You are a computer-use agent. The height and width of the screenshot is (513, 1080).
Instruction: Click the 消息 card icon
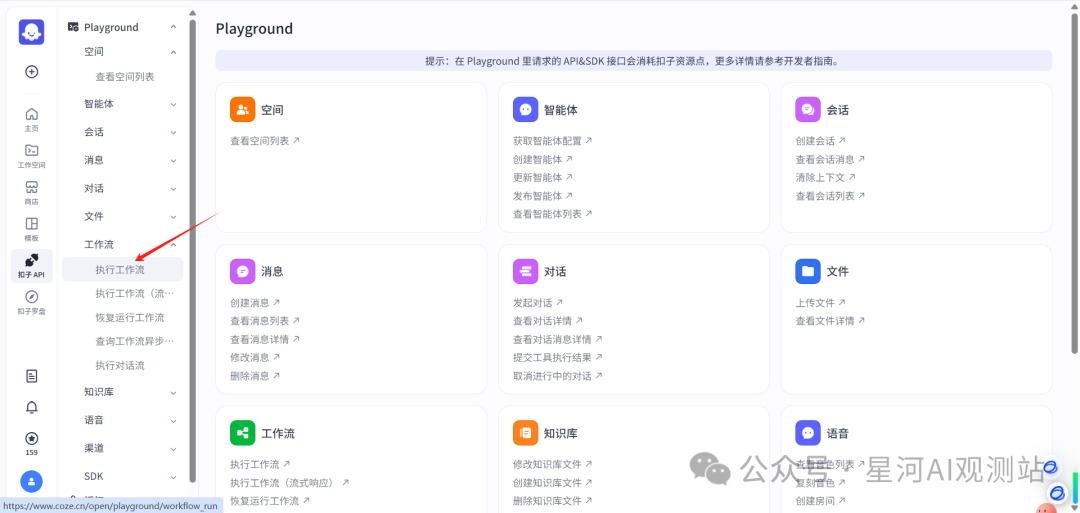pyautogui.click(x=242, y=271)
